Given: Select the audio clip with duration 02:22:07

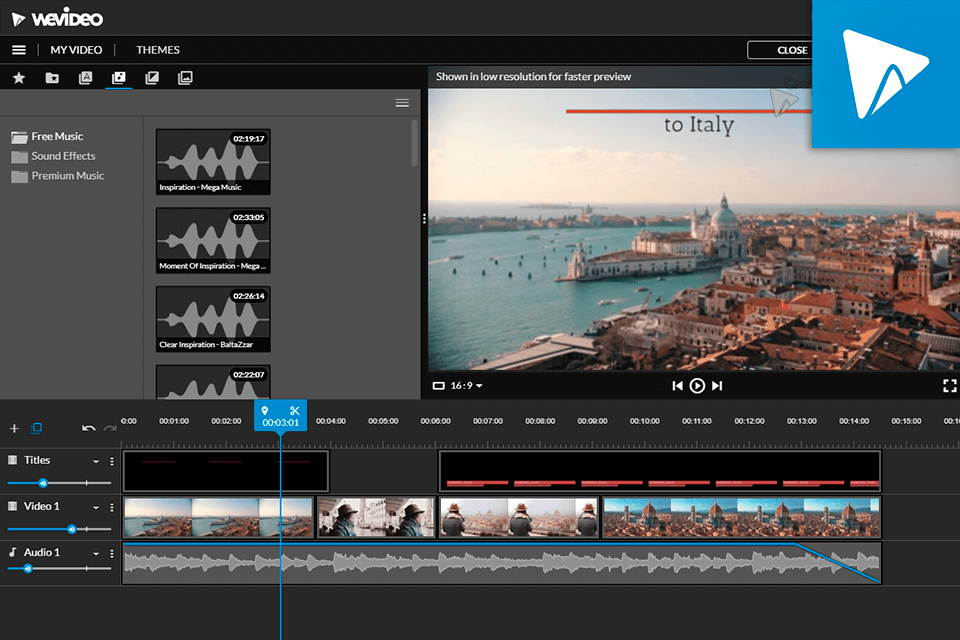Looking at the screenshot, I should click(x=213, y=382).
